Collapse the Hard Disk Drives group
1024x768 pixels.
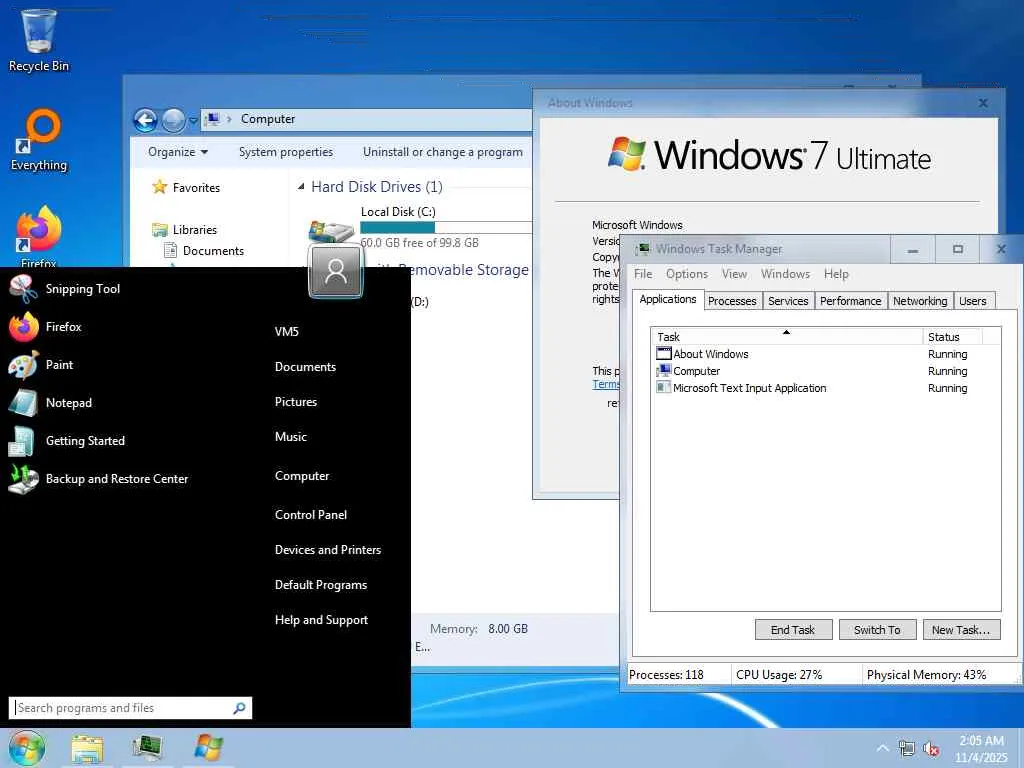pyautogui.click(x=300, y=187)
